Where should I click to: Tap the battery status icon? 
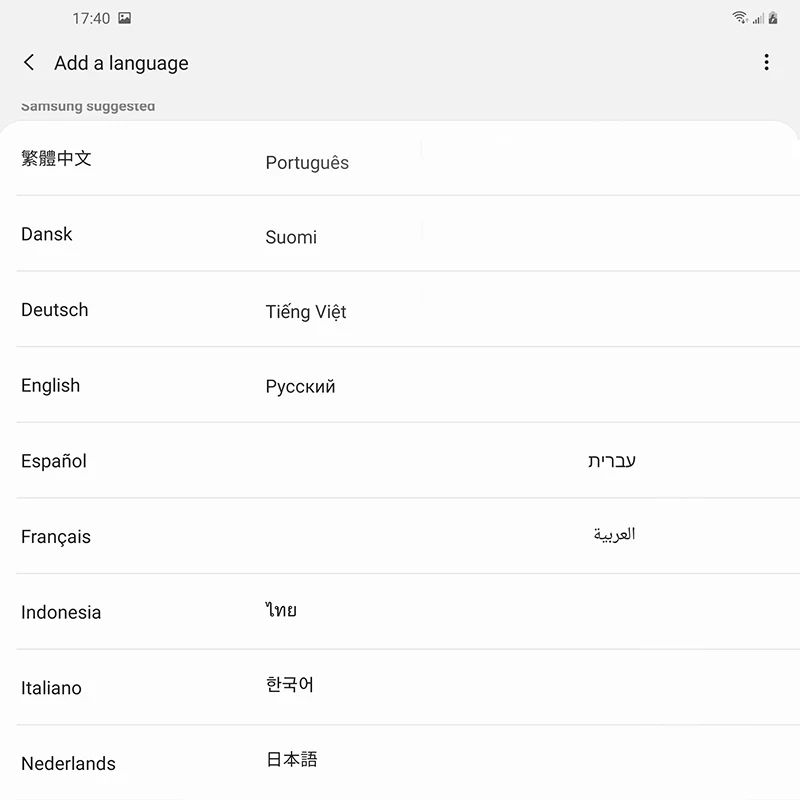click(x=773, y=18)
